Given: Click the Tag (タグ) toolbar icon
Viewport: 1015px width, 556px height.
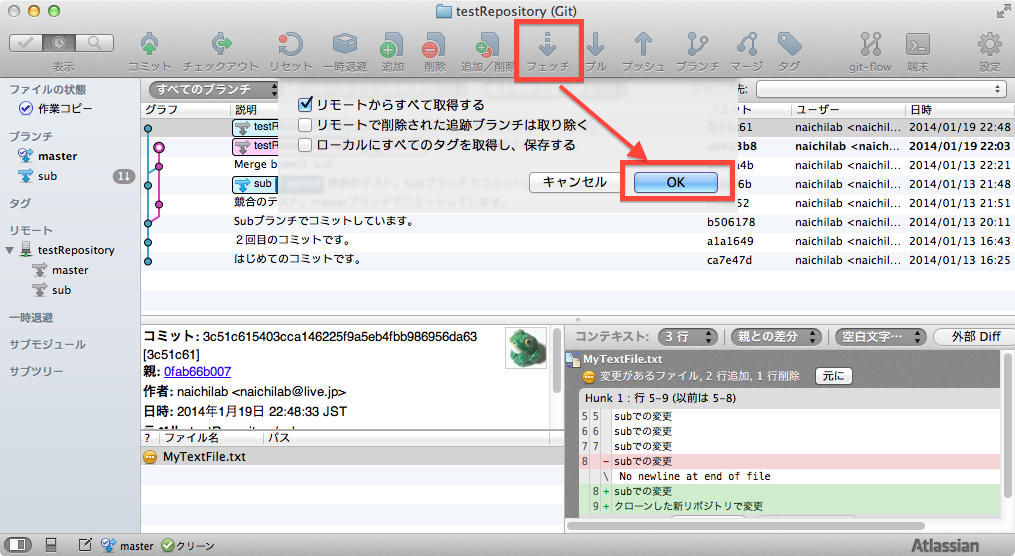Looking at the screenshot, I should click(x=789, y=45).
